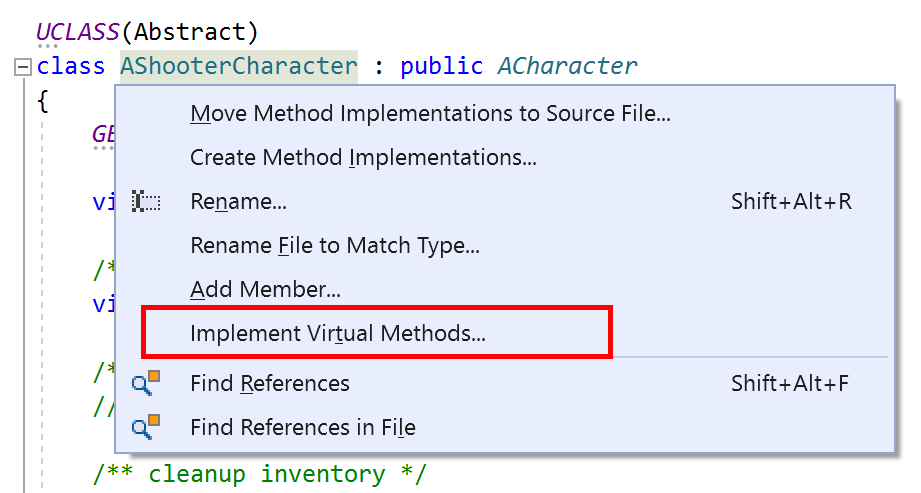
Task: Click the class keyword
Action: point(70,67)
